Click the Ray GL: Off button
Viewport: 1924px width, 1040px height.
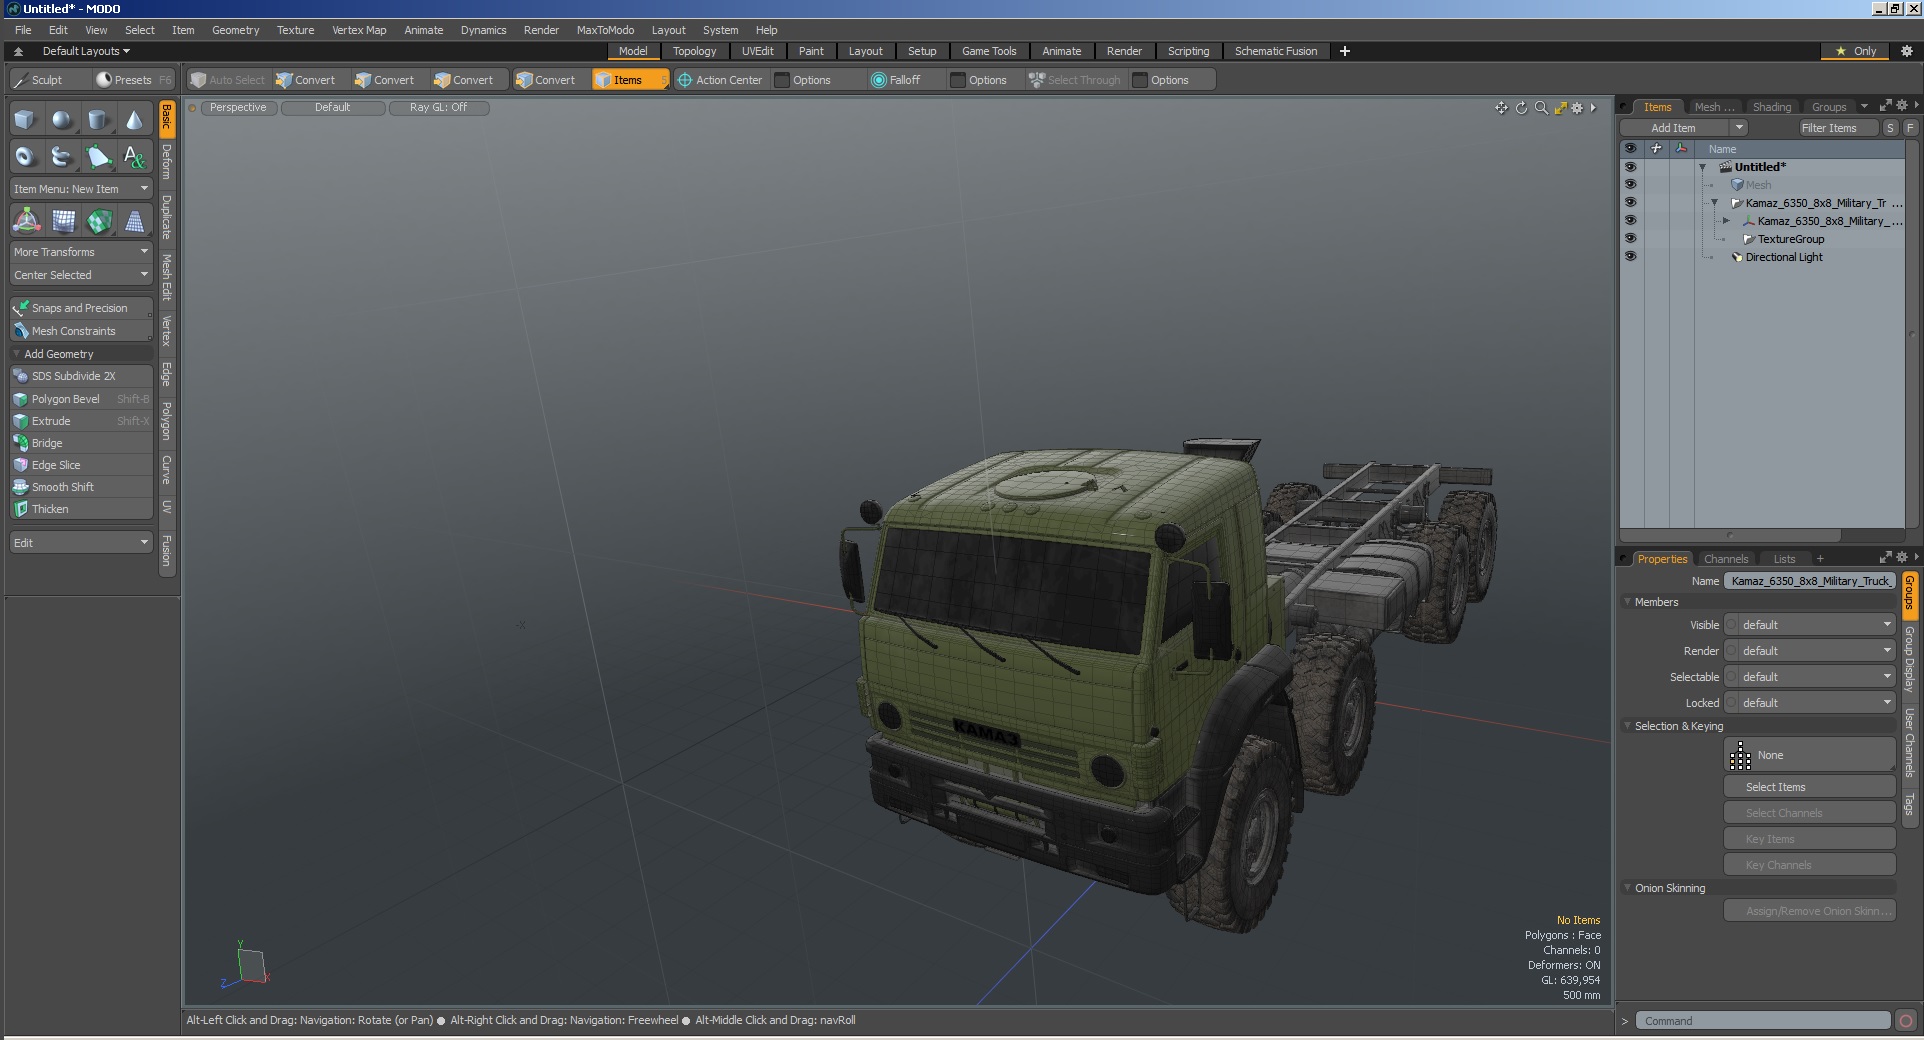[x=438, y=108]
